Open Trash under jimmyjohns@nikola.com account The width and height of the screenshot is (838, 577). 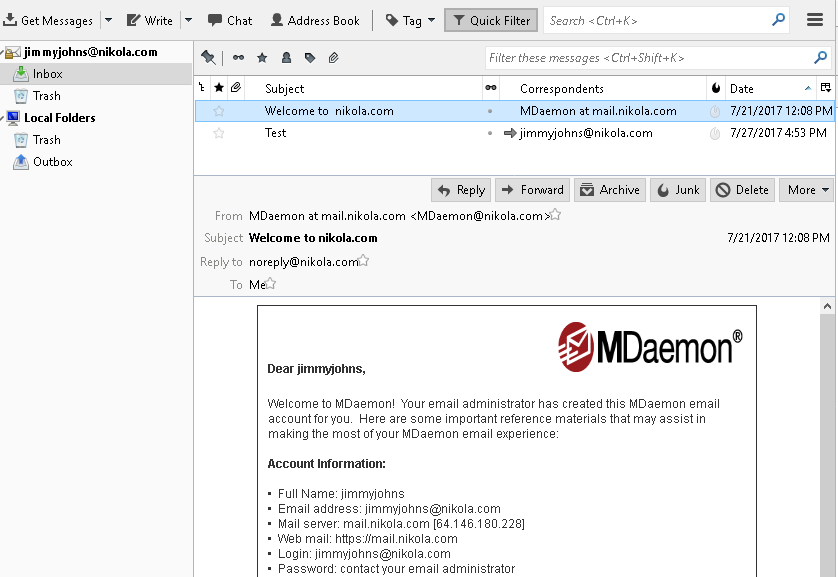(46, 96)
